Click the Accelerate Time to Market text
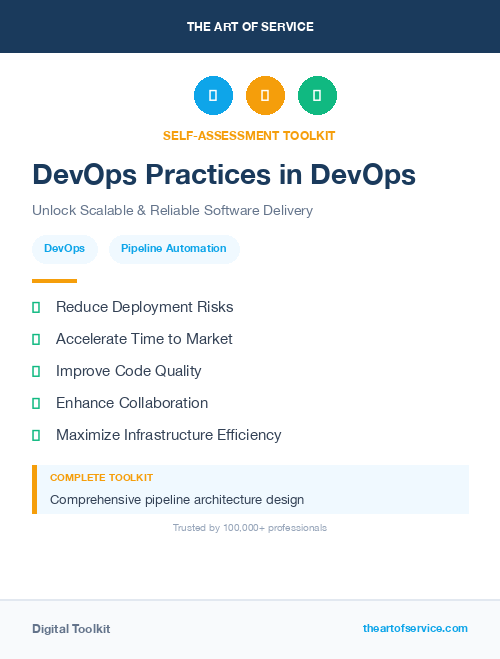This screenshot has height=659, width=500. tap(144, 339)
